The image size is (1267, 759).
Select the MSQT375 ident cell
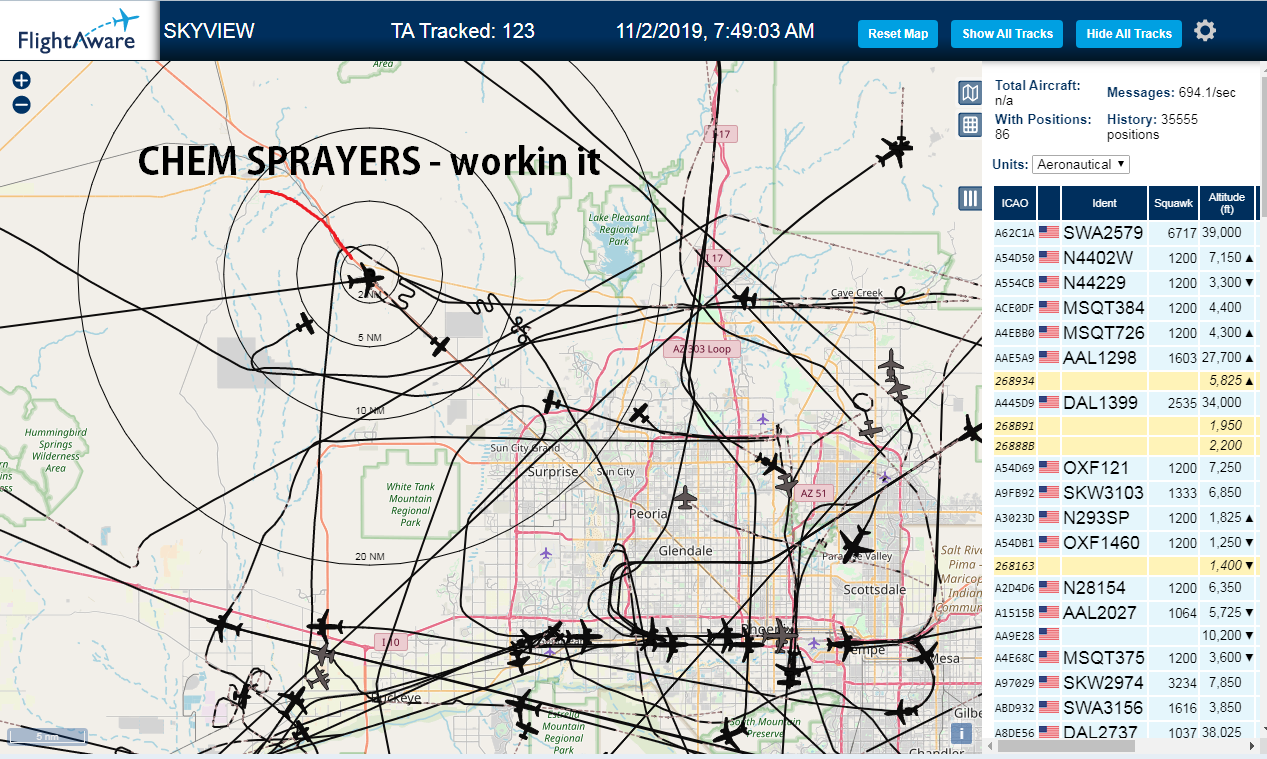click(1104, 657)
